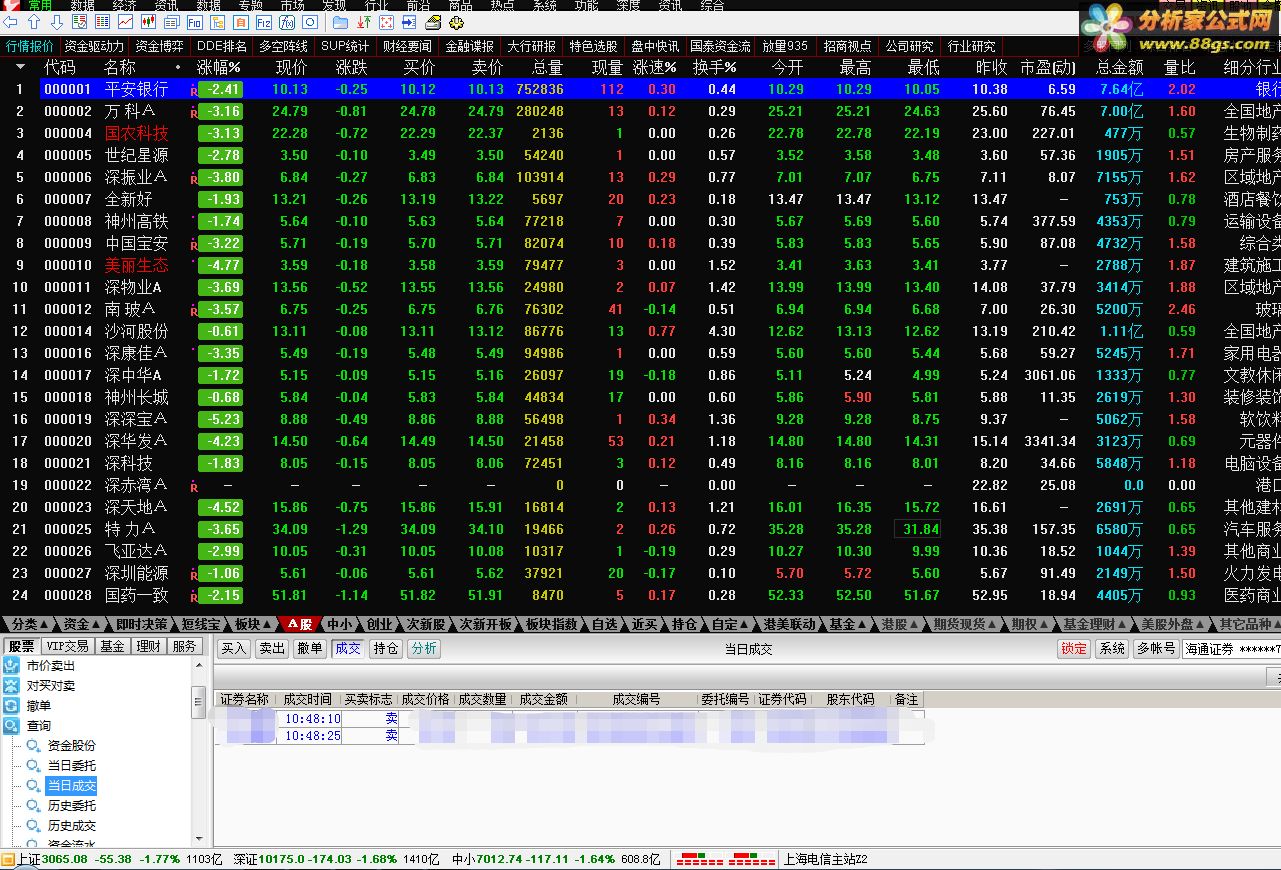Click the 买入 button
This screenshot has height=870, width=1281.
(234, 648)
